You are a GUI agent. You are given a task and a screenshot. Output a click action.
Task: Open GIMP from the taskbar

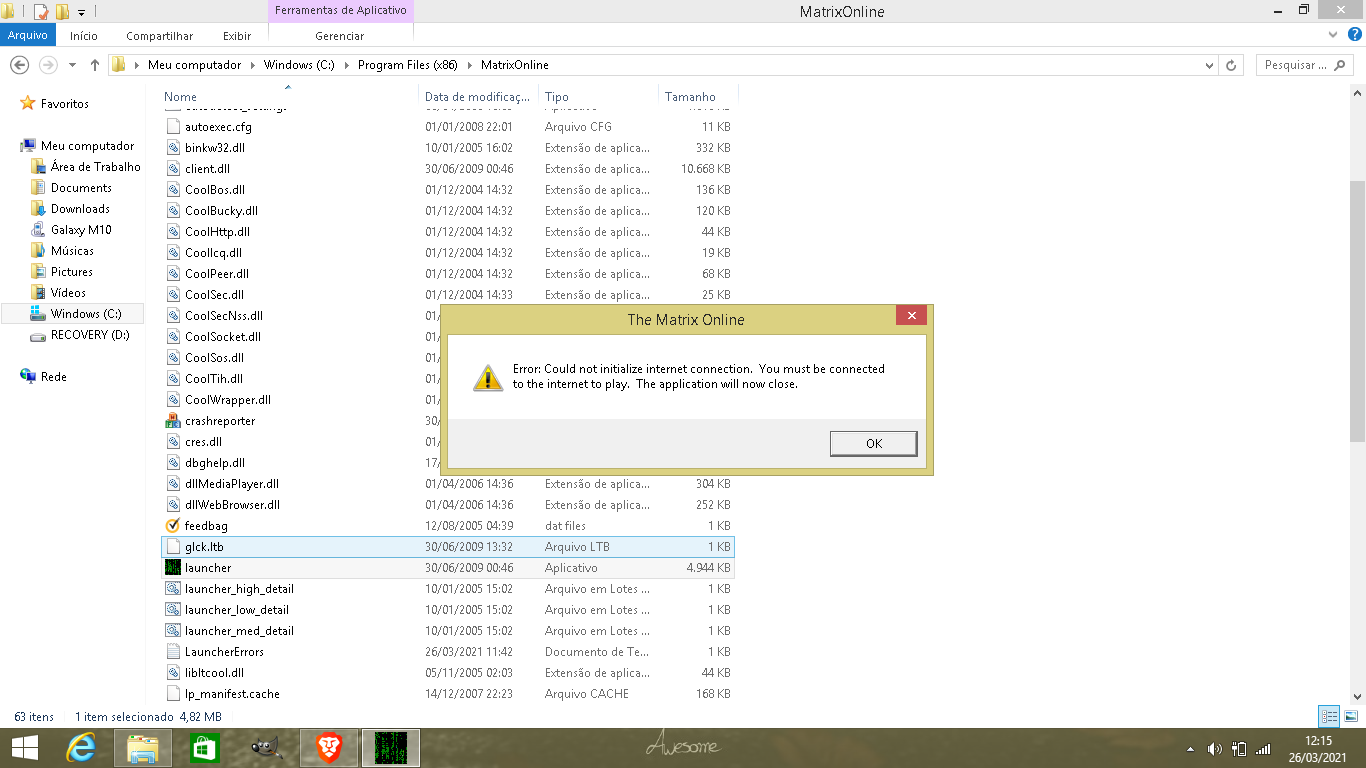266,747
